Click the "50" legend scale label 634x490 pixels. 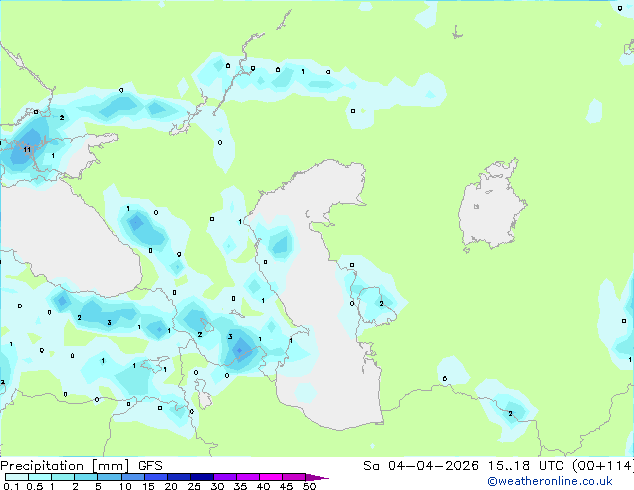(309, 486)
